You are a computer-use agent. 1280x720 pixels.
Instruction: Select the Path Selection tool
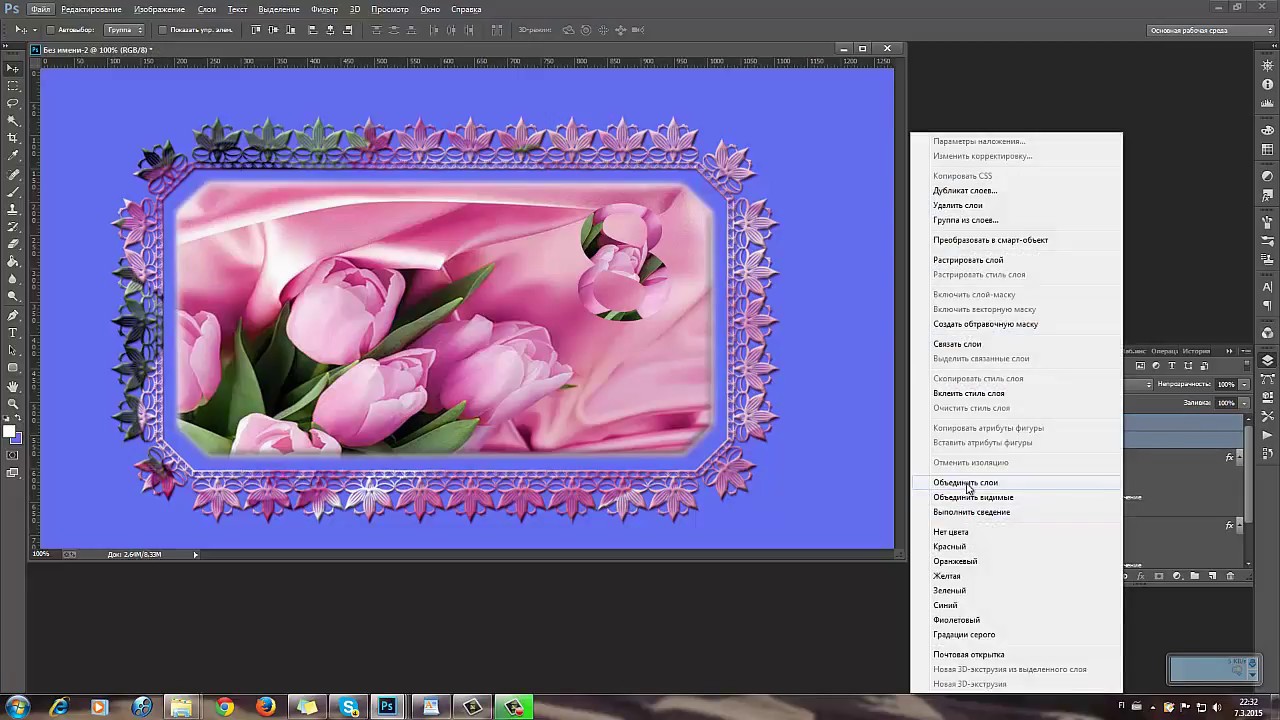13,350
